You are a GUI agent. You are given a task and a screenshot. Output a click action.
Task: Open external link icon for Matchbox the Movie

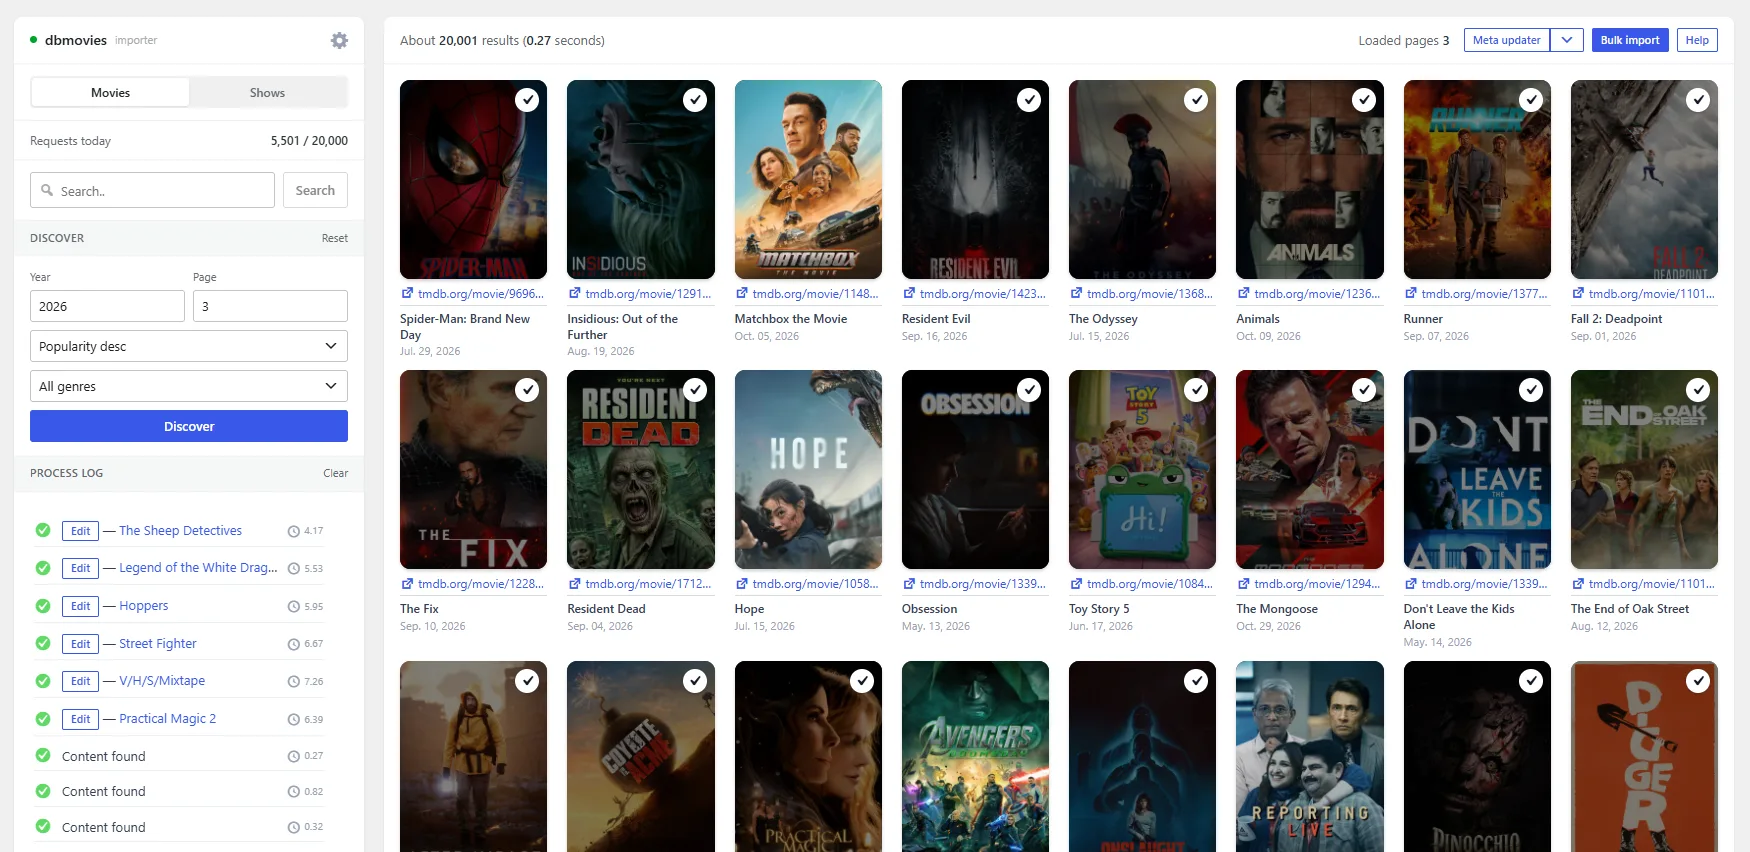coord(742,294)
